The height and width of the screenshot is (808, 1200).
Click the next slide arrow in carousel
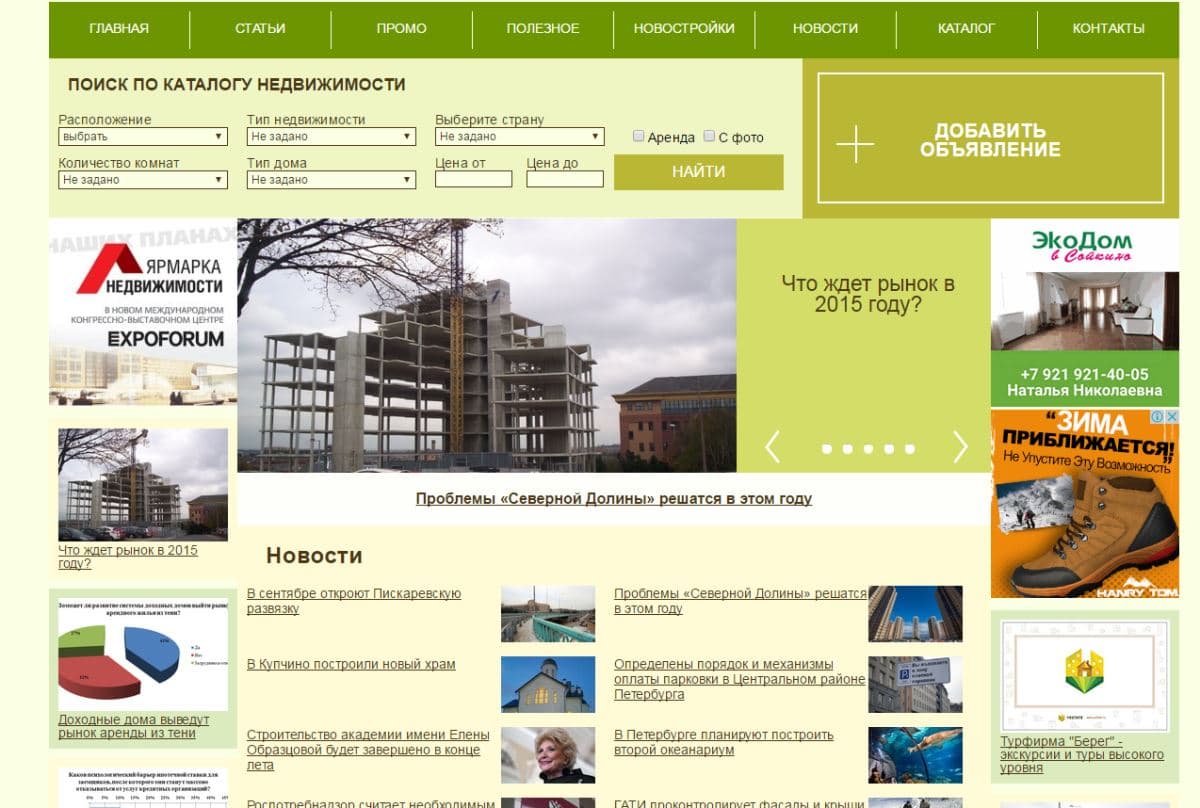click(960, 447)
